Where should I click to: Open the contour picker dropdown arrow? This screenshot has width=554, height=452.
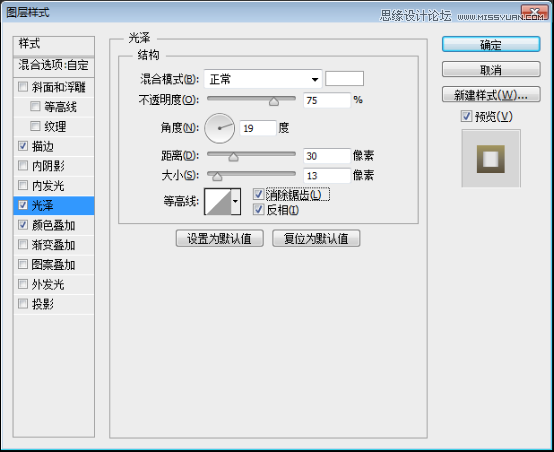[236, 201]
